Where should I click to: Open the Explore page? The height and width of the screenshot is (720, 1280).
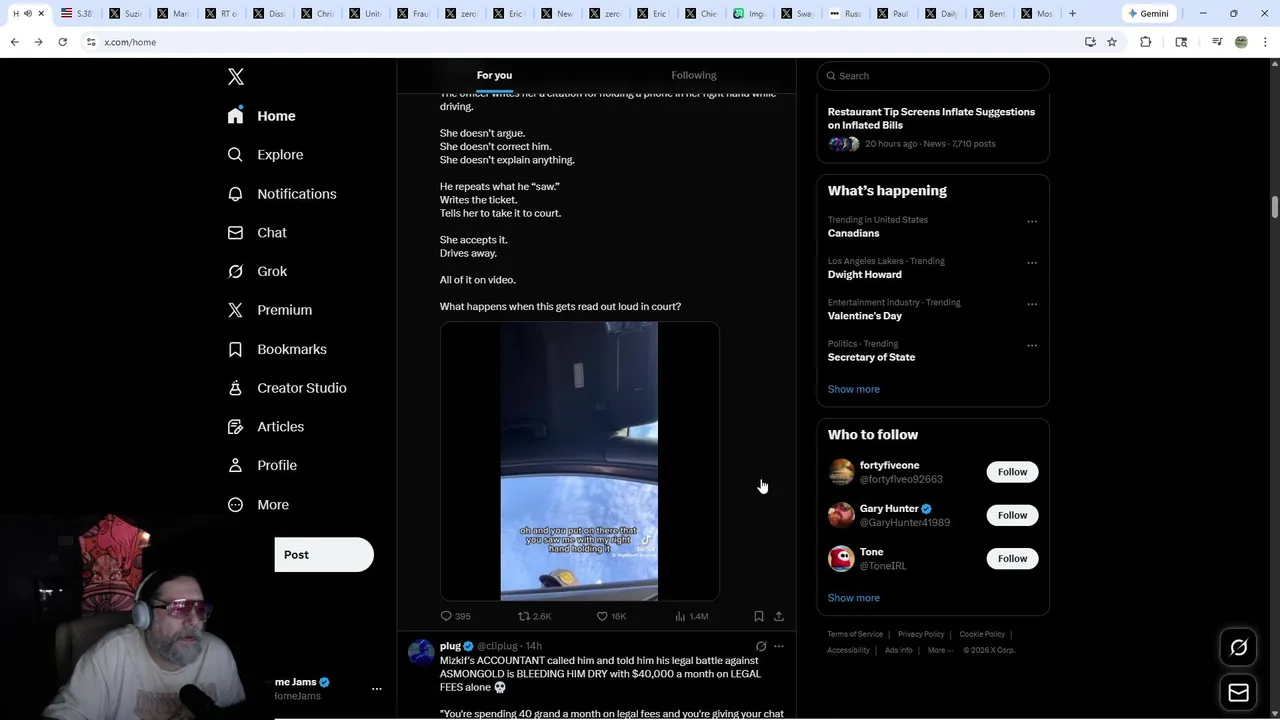pos(265,155)
